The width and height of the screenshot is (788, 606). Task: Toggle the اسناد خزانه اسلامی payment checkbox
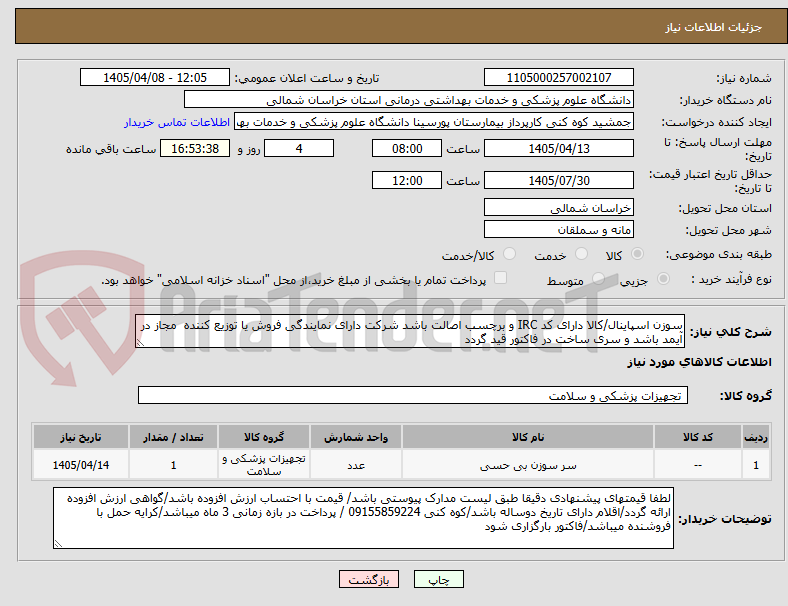[x=501, y=278]
